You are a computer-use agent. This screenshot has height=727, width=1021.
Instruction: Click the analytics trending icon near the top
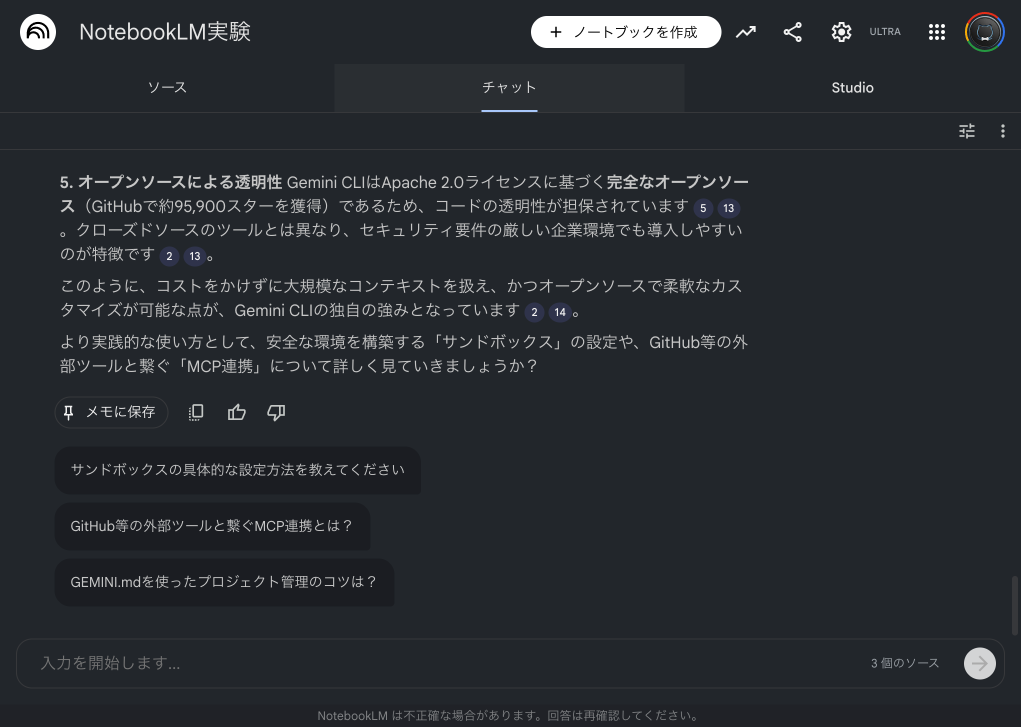745,31
